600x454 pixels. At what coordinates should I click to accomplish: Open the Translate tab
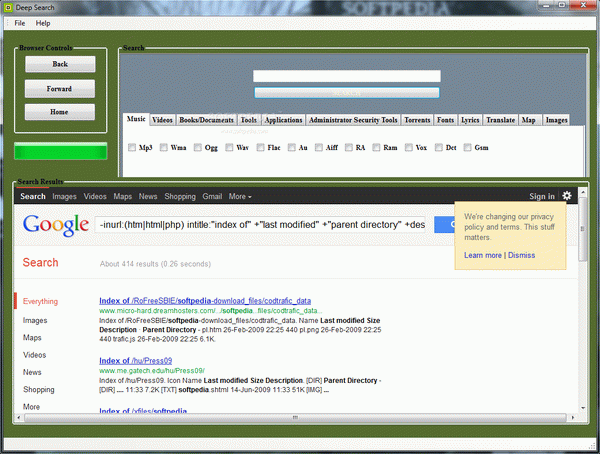tap(501, 120)
